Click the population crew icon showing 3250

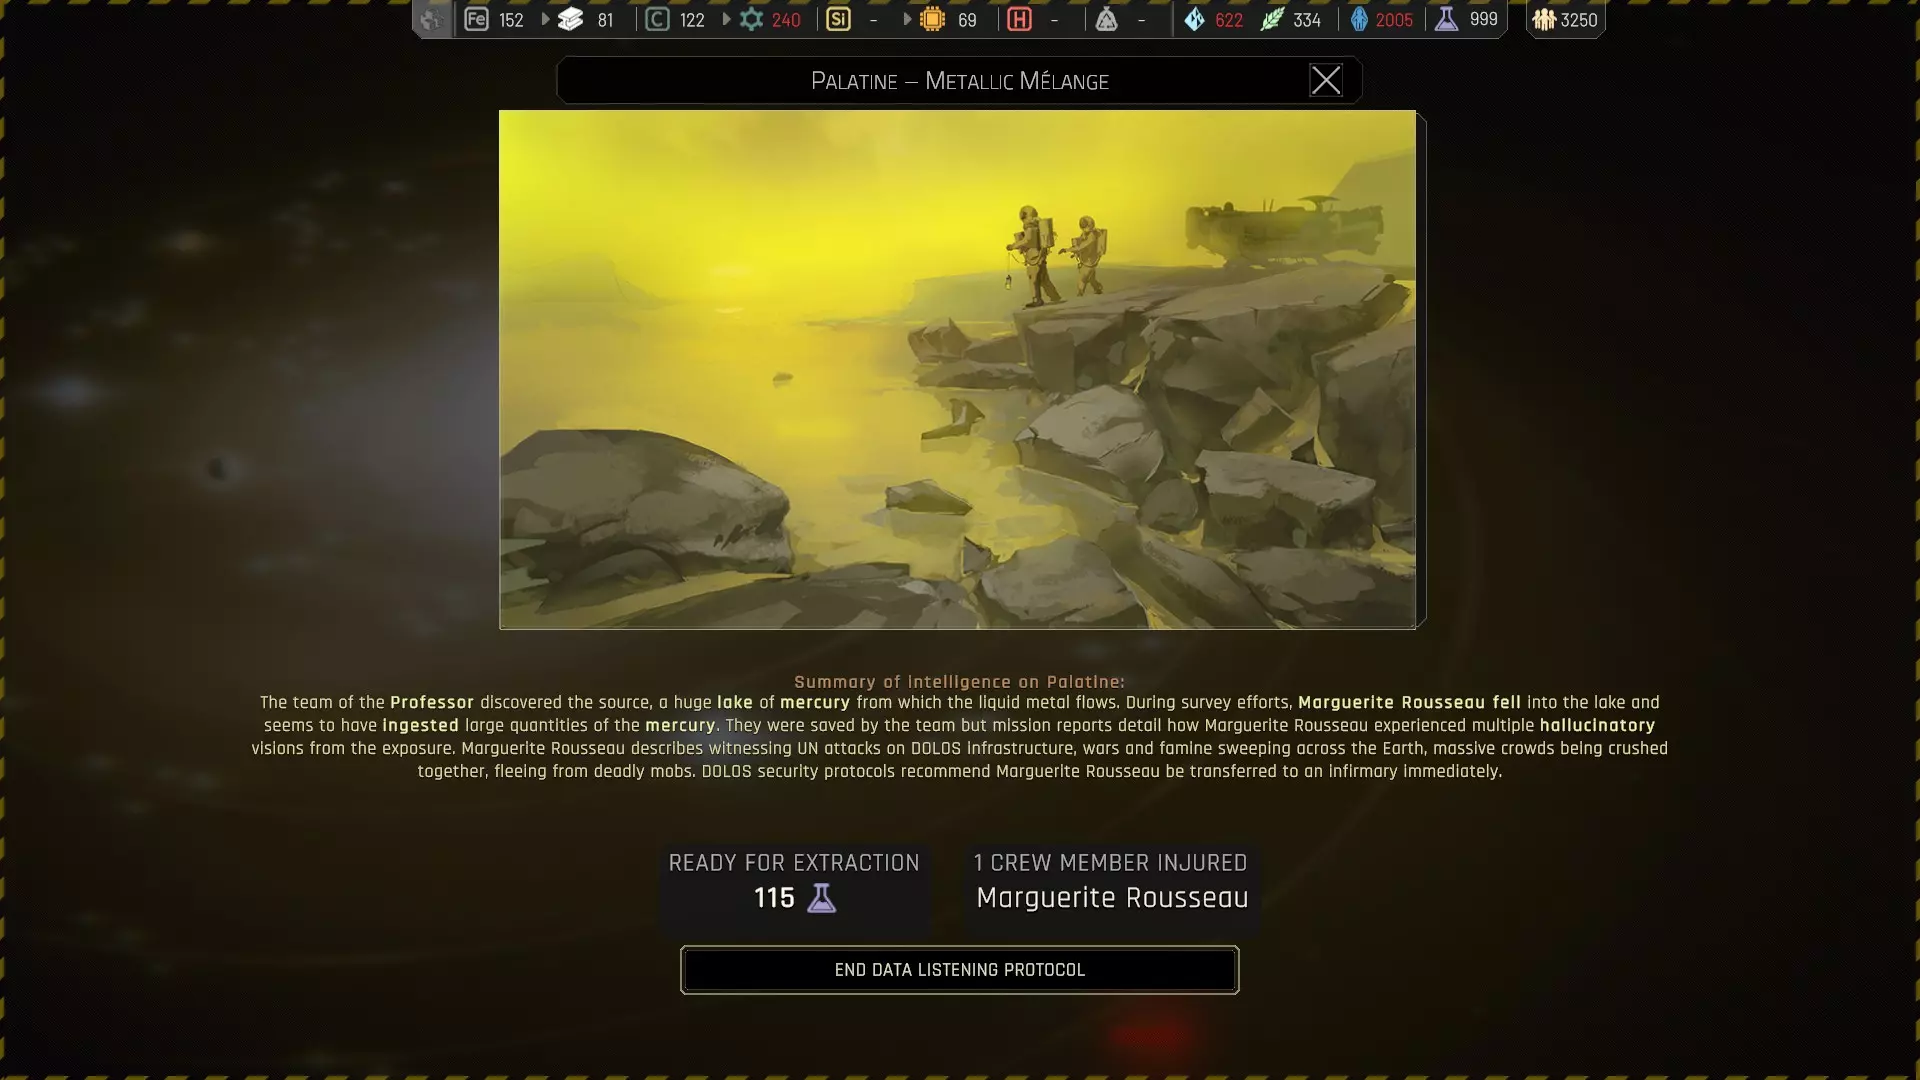point(1544,19)
